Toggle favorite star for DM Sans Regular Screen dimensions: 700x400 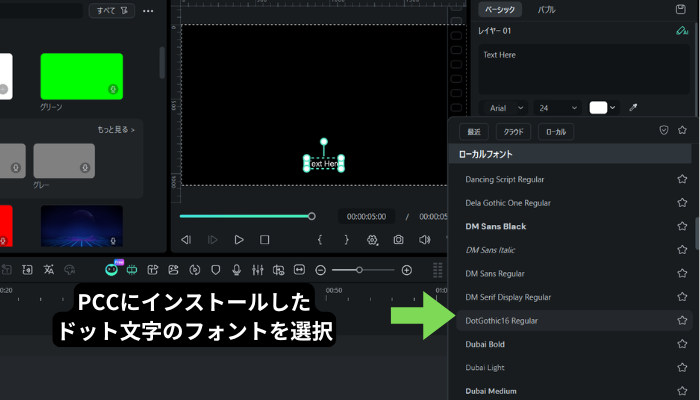click(682, 273)
